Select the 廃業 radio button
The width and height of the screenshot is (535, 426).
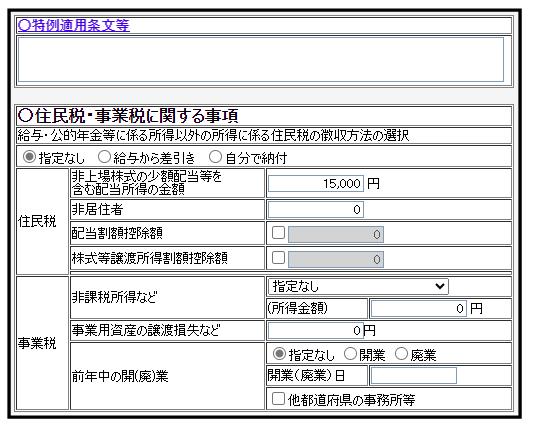point(401,354)
